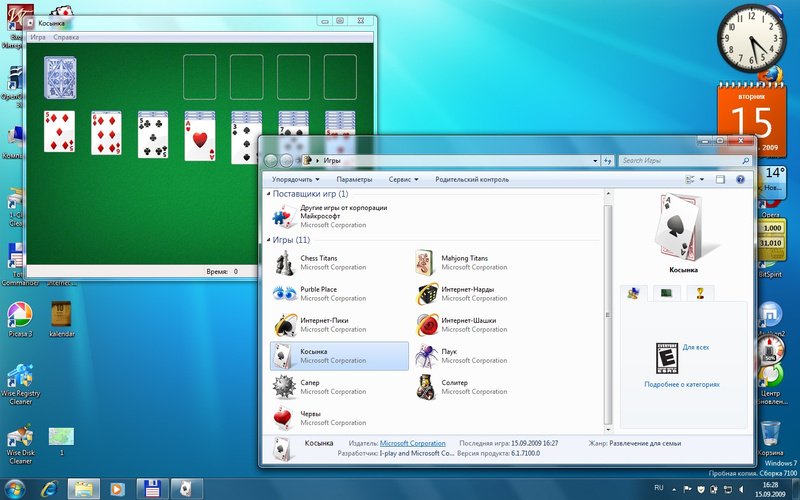The height and width of the screenshot is (500, 800).
Task: Click the Родительский контроль button
Action: click(x=471, y=179)
